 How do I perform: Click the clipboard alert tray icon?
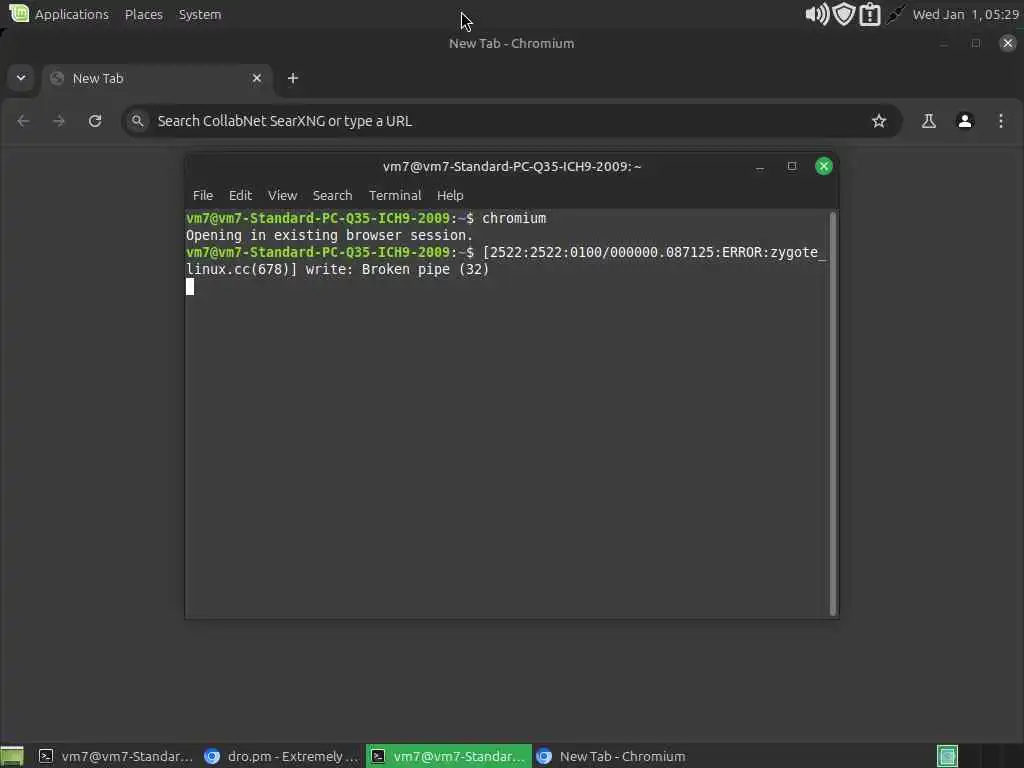coord(870,14)
